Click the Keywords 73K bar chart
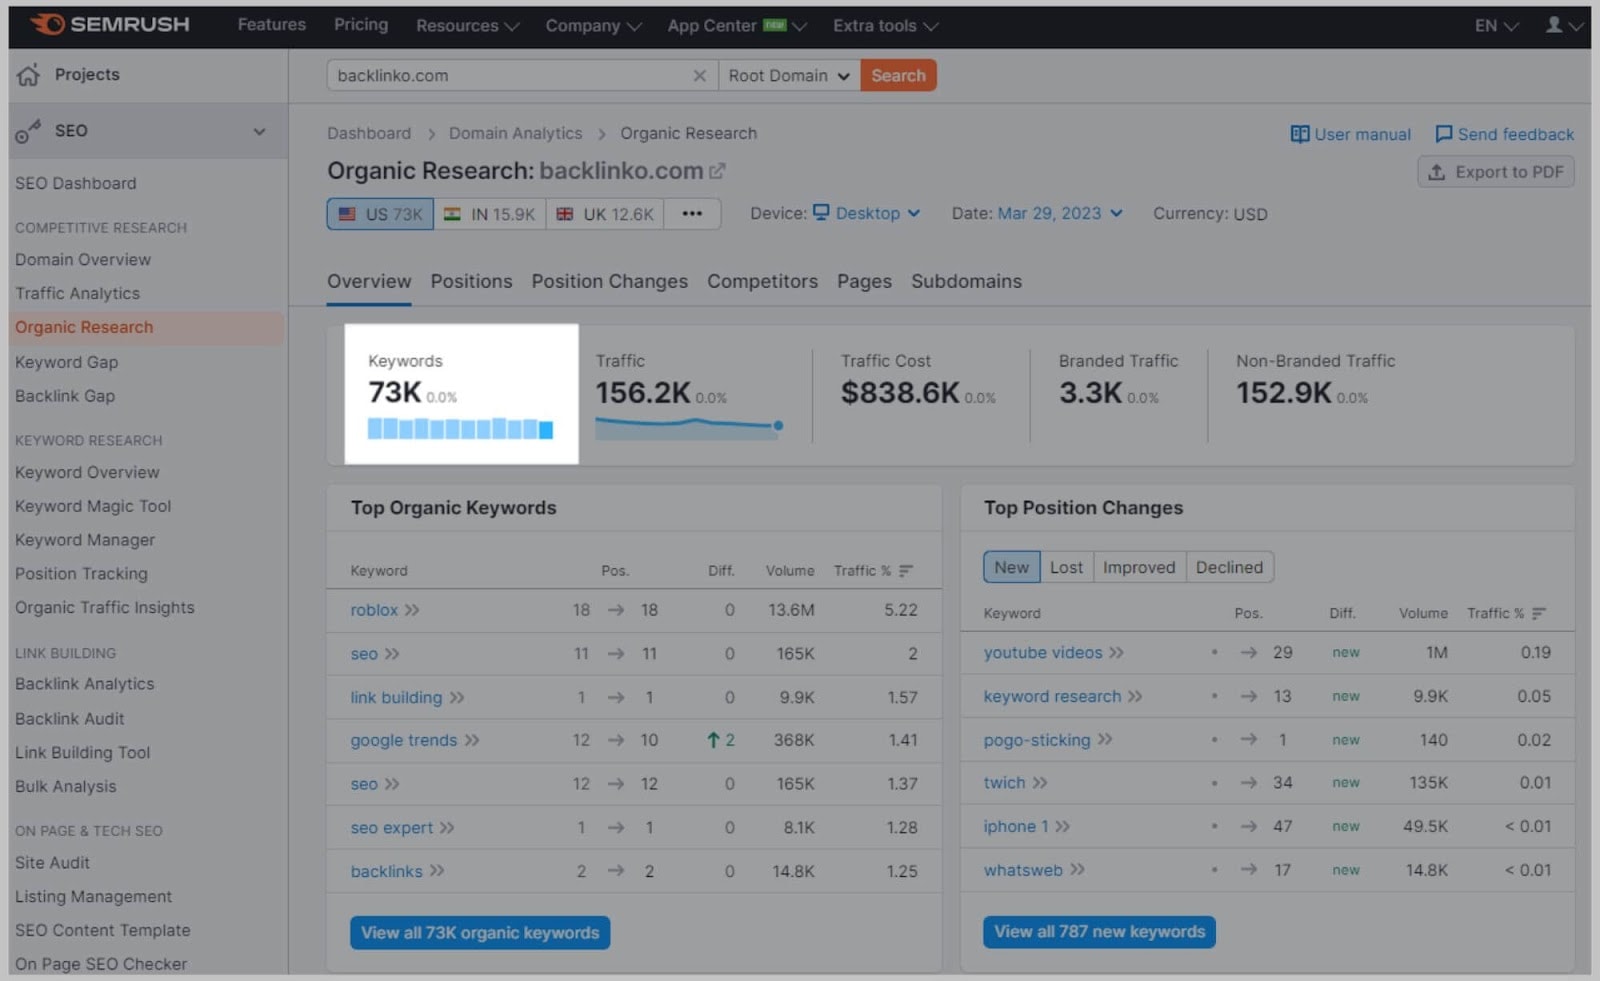 pyautogui.click(x=460, y=429)
